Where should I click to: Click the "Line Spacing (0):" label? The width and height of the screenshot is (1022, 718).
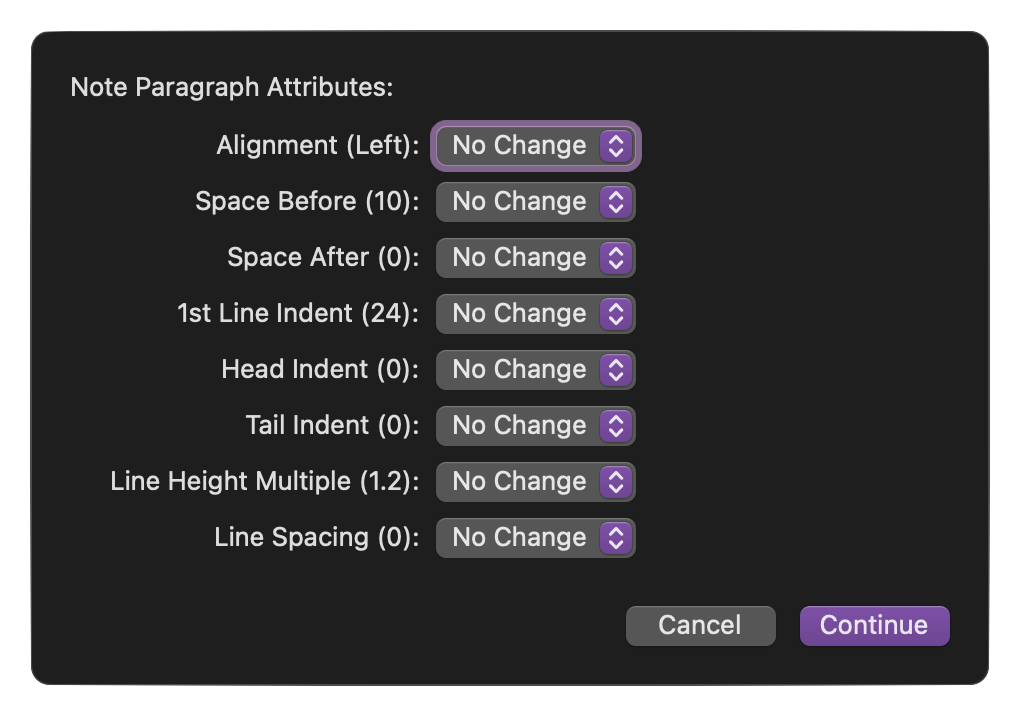(317, 538)
